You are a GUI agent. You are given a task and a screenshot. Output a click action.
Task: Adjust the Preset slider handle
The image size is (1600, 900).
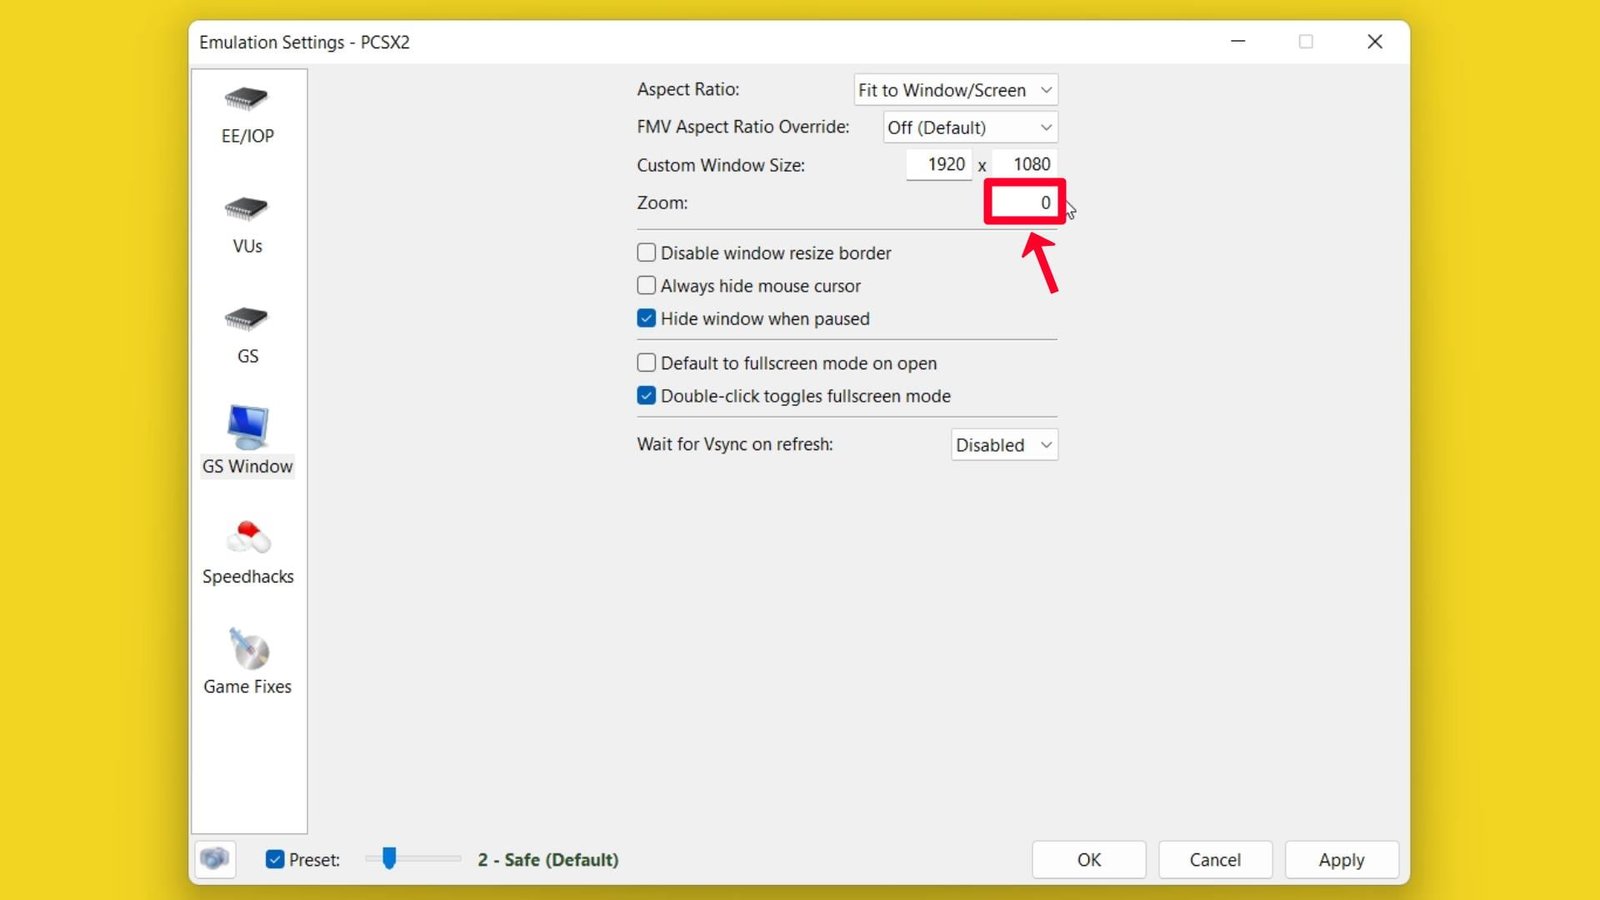tap(389, 858)
